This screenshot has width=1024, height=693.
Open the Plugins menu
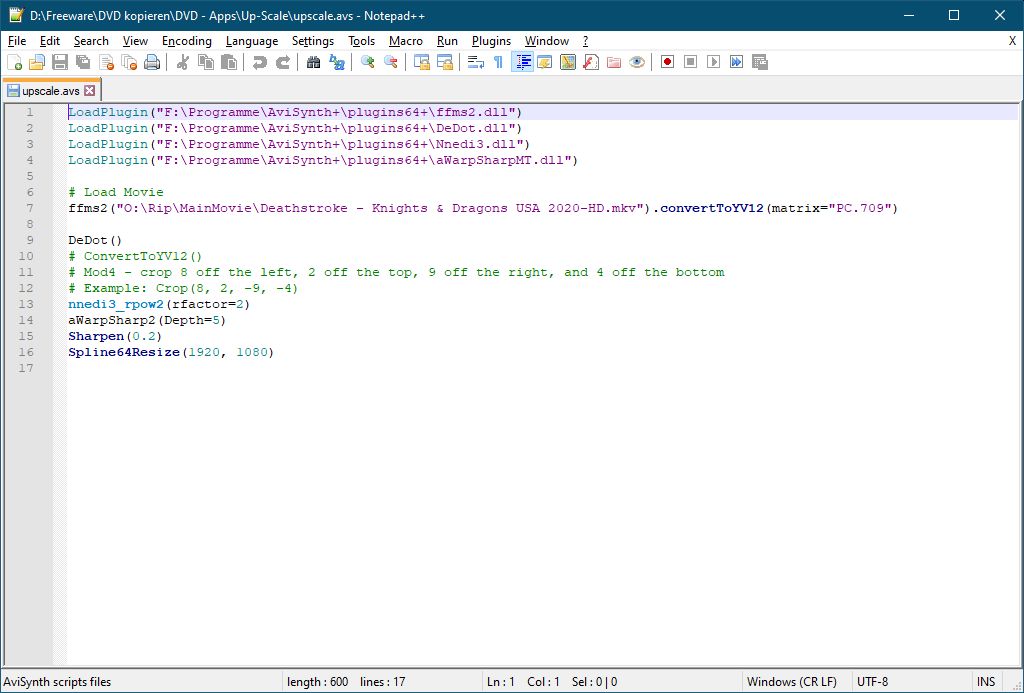click(491, 41)
